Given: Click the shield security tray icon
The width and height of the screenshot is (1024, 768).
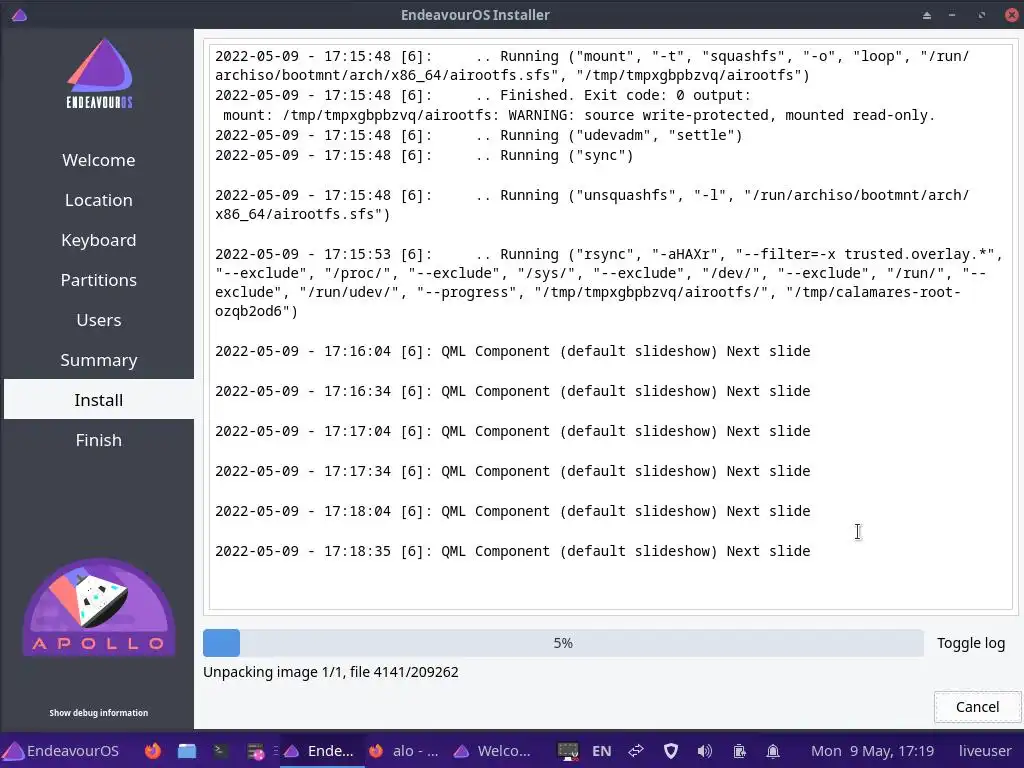Looking at the screenshot, I should coord(671,751).
